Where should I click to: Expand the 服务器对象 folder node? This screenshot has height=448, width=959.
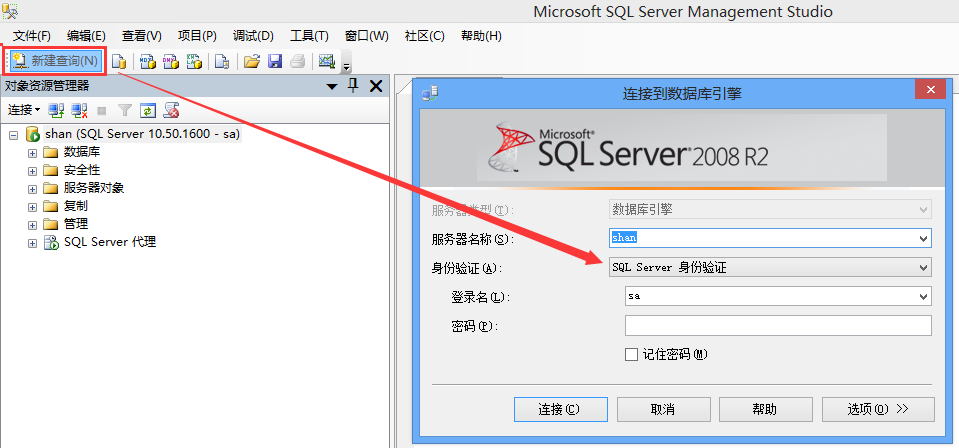coord(32,189)
